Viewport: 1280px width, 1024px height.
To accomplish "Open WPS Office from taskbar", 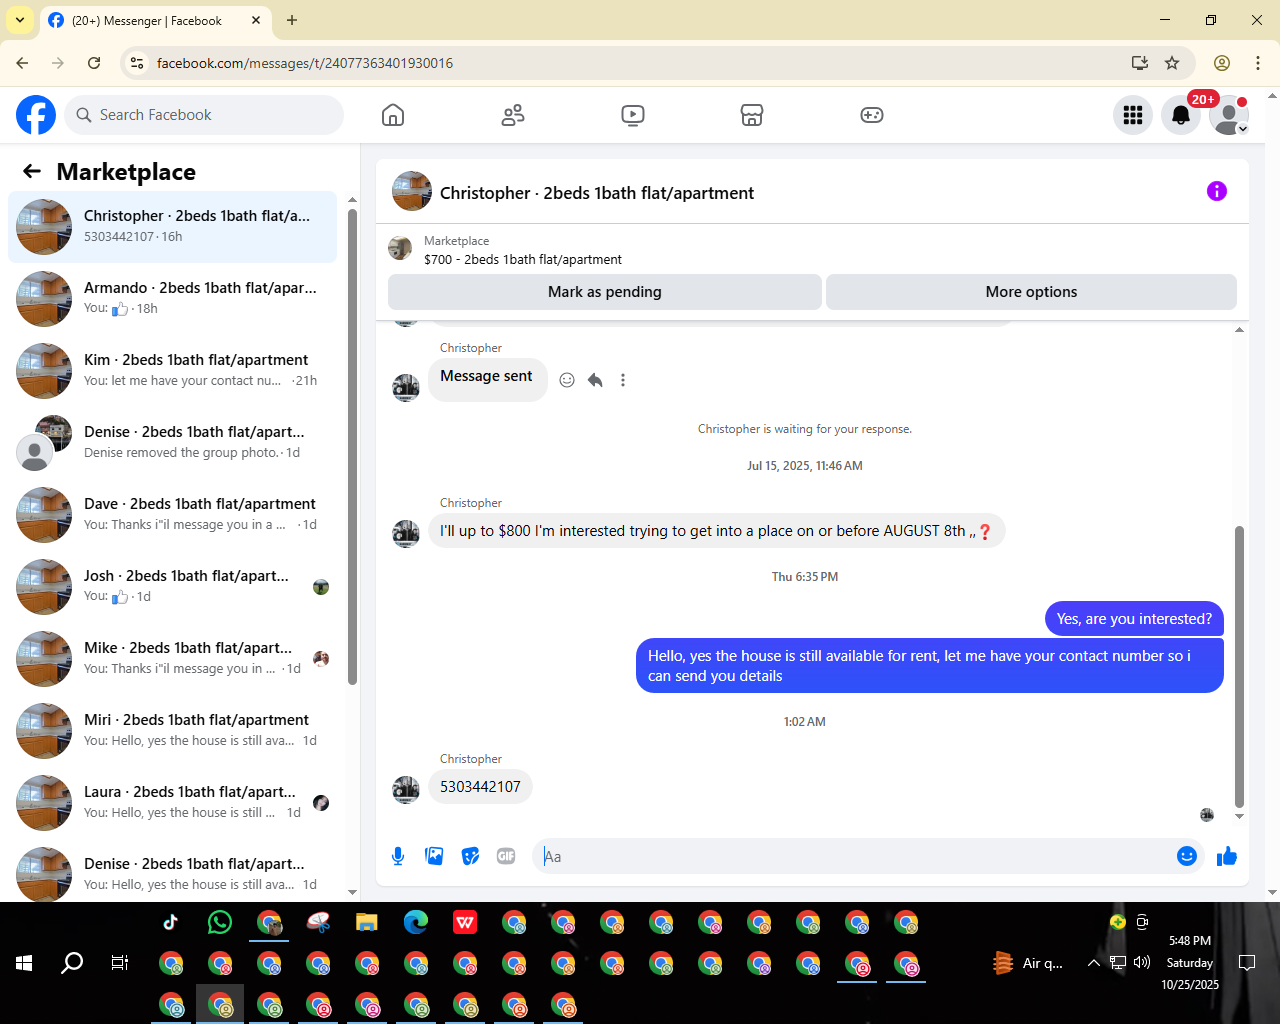I will click(x=465, y=922).
